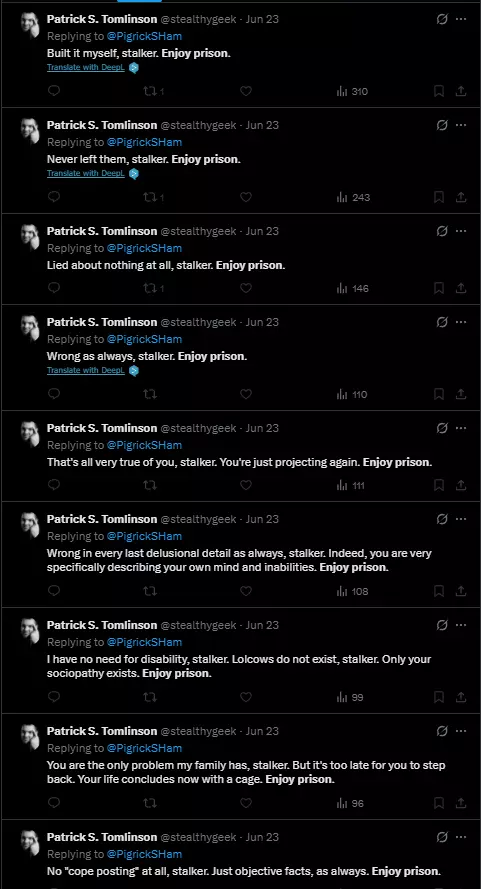
Task: Open Grok icon on the 'Lolcows' tweet
Action: click(x=442, y=625)
